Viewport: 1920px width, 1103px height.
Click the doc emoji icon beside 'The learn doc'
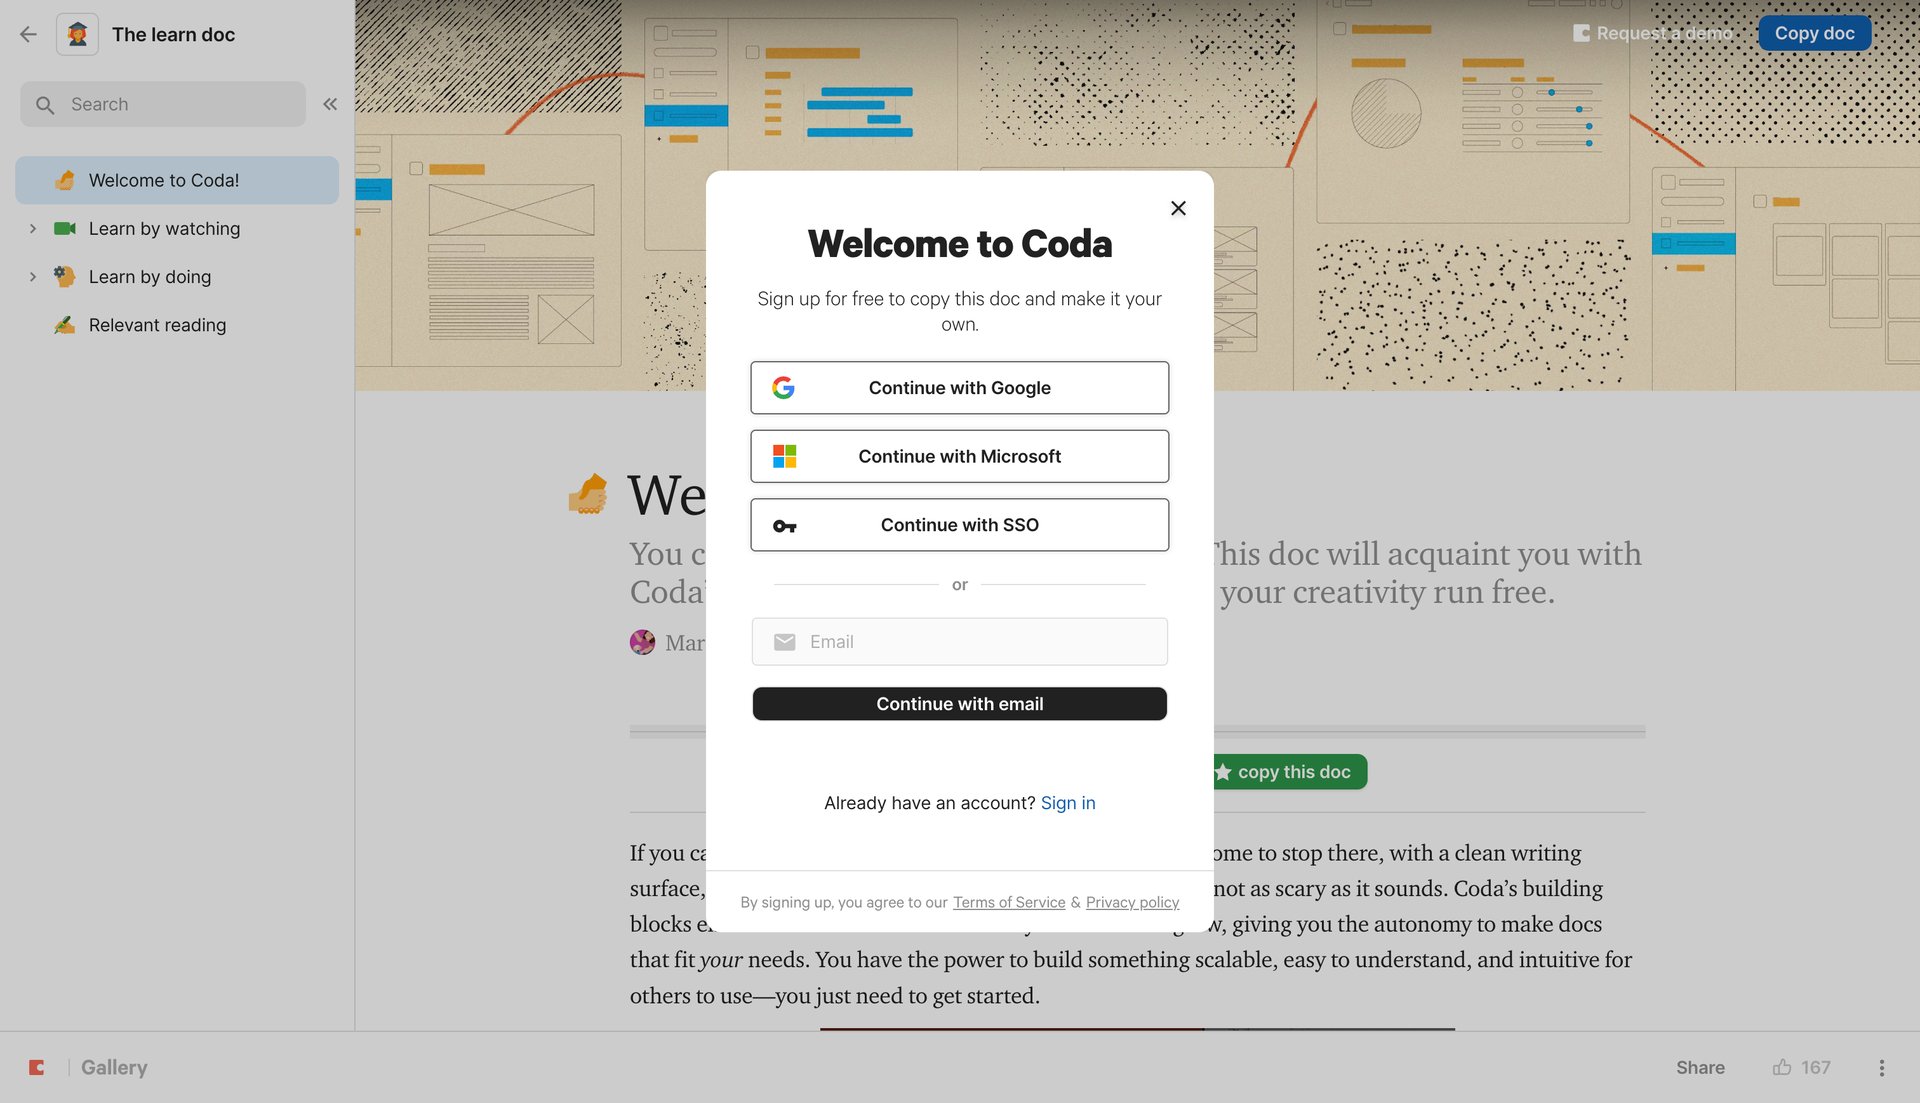(x=77, y=33)
